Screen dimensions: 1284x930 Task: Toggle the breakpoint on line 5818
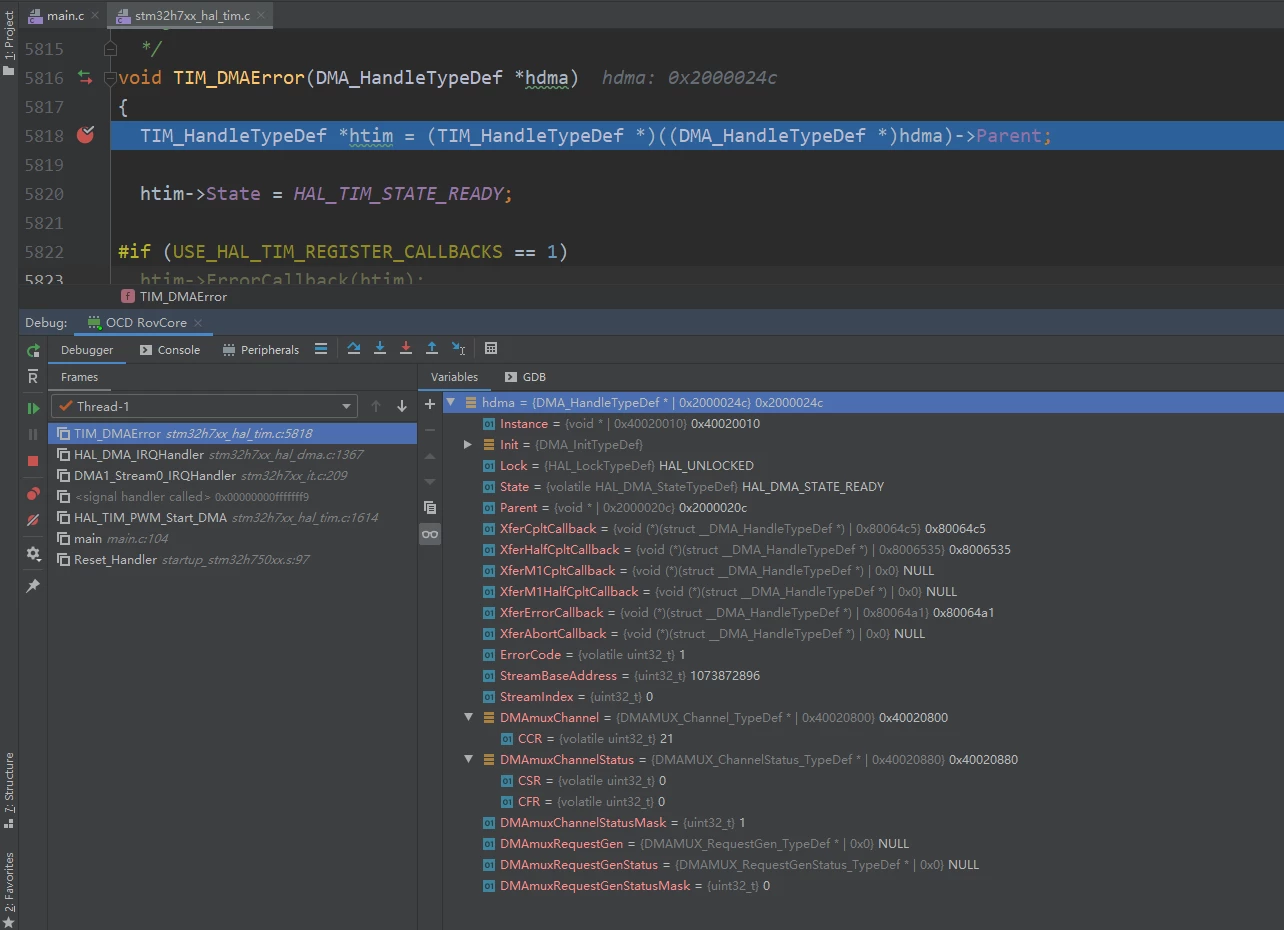tap(85, 135)
